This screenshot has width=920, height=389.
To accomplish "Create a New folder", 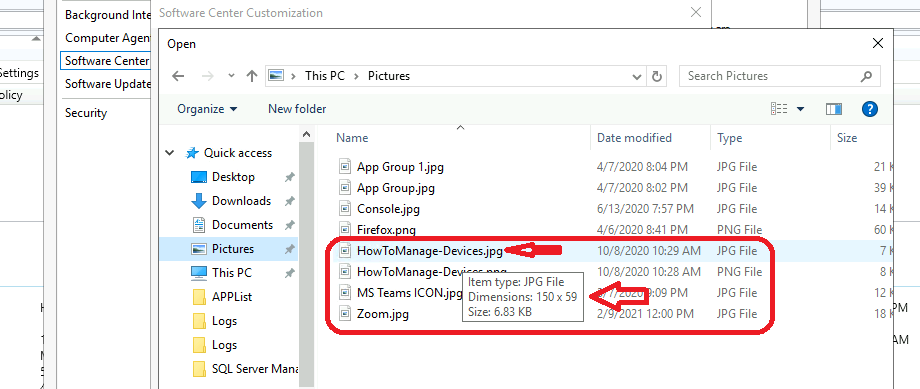I will pos(297,109).
